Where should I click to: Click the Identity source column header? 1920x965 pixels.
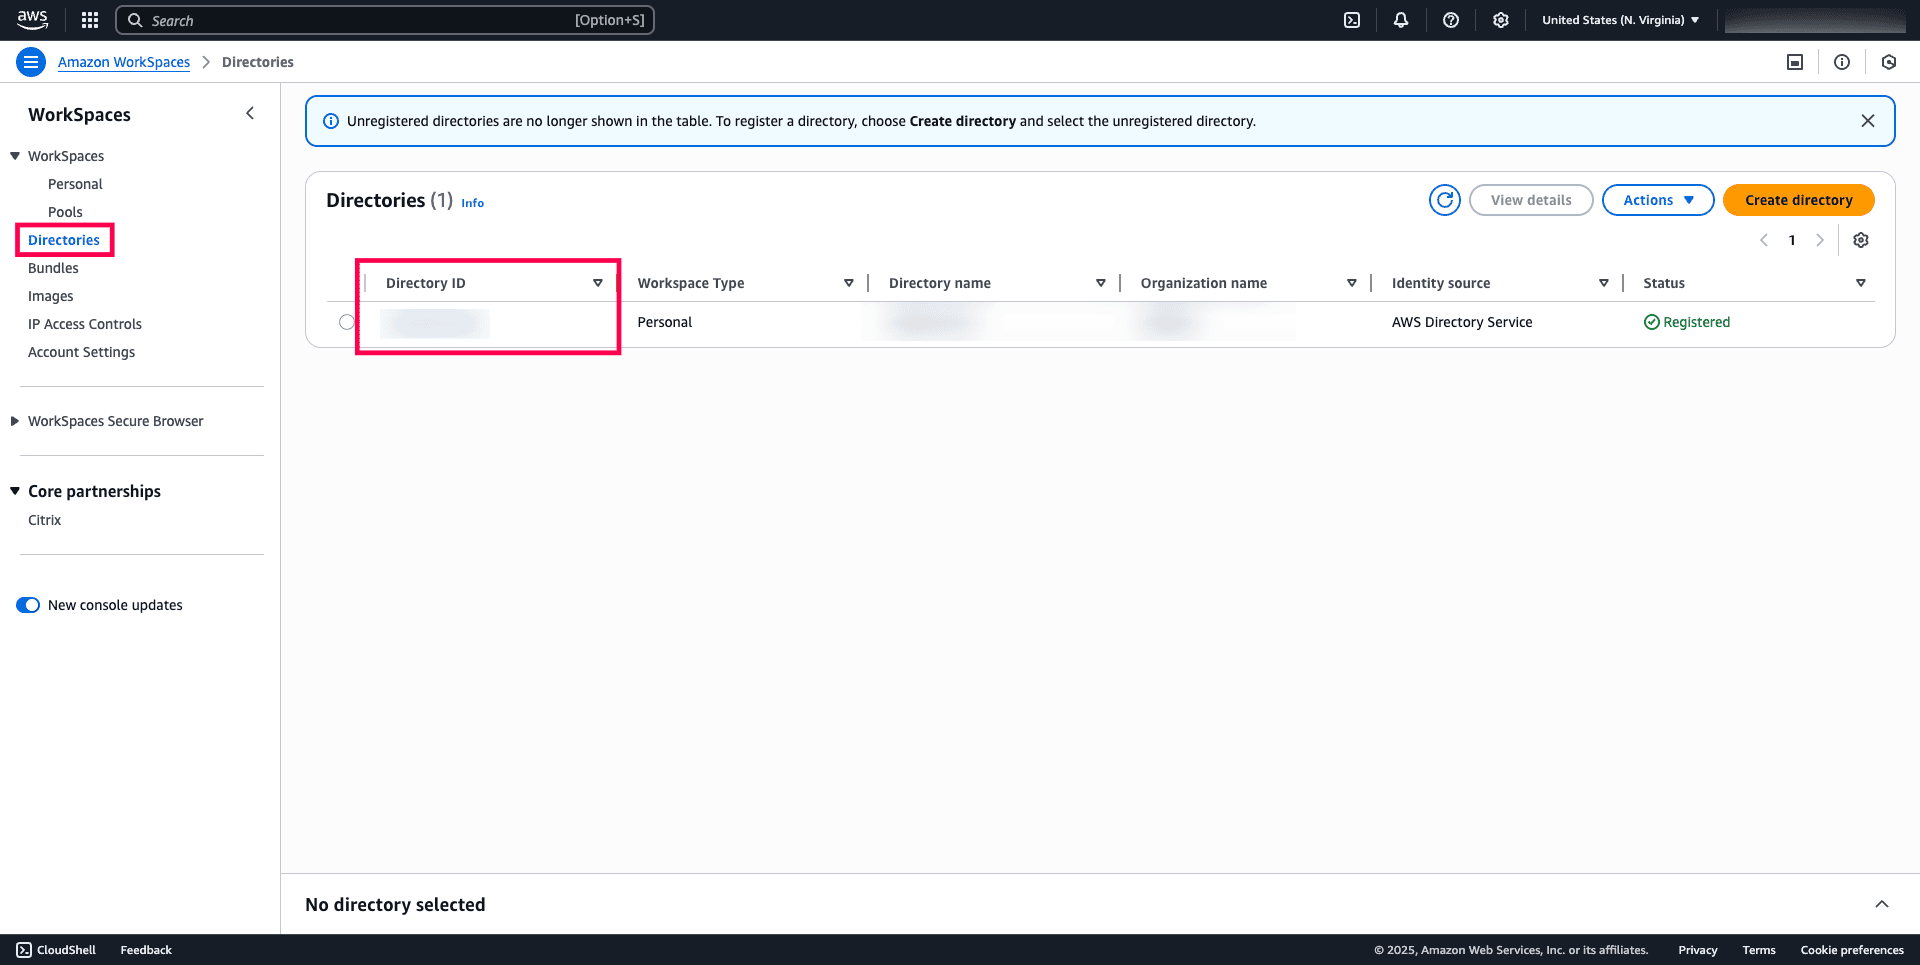pyautogui.click(x=1441, y=283)
